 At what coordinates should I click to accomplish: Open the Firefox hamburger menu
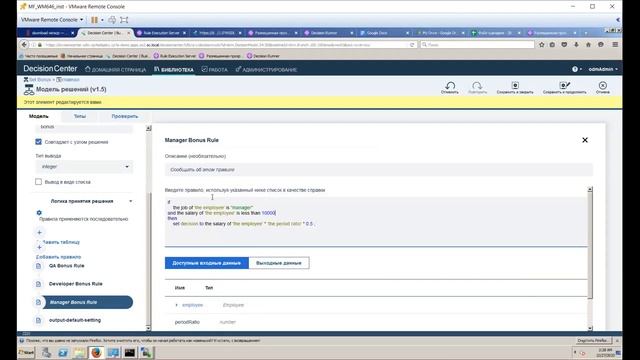[x=615, y=44]
